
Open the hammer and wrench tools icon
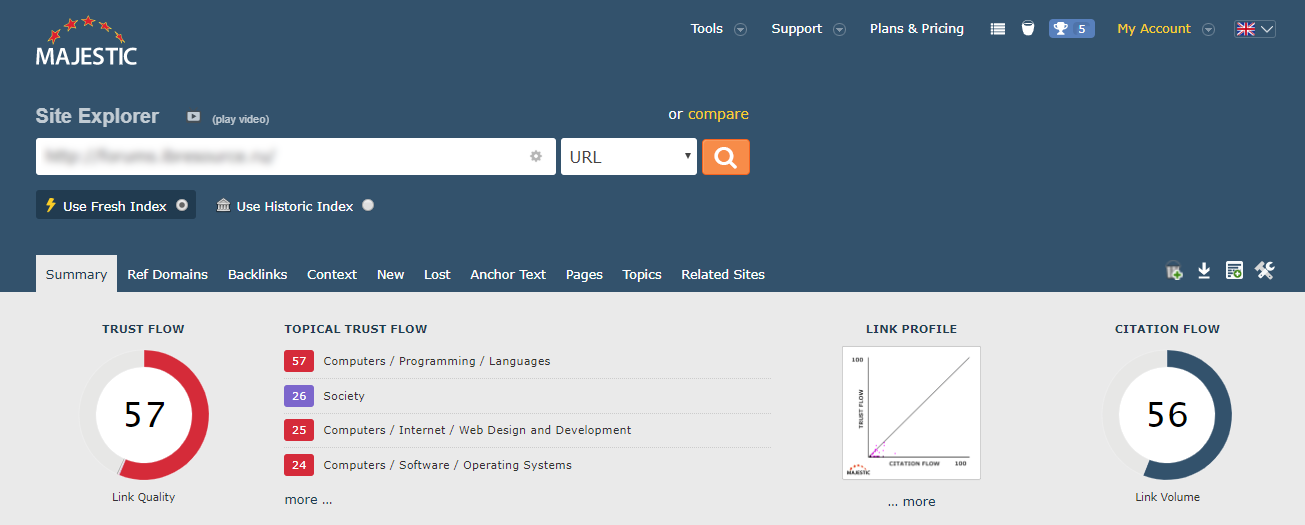click(x=1265, y=271)
